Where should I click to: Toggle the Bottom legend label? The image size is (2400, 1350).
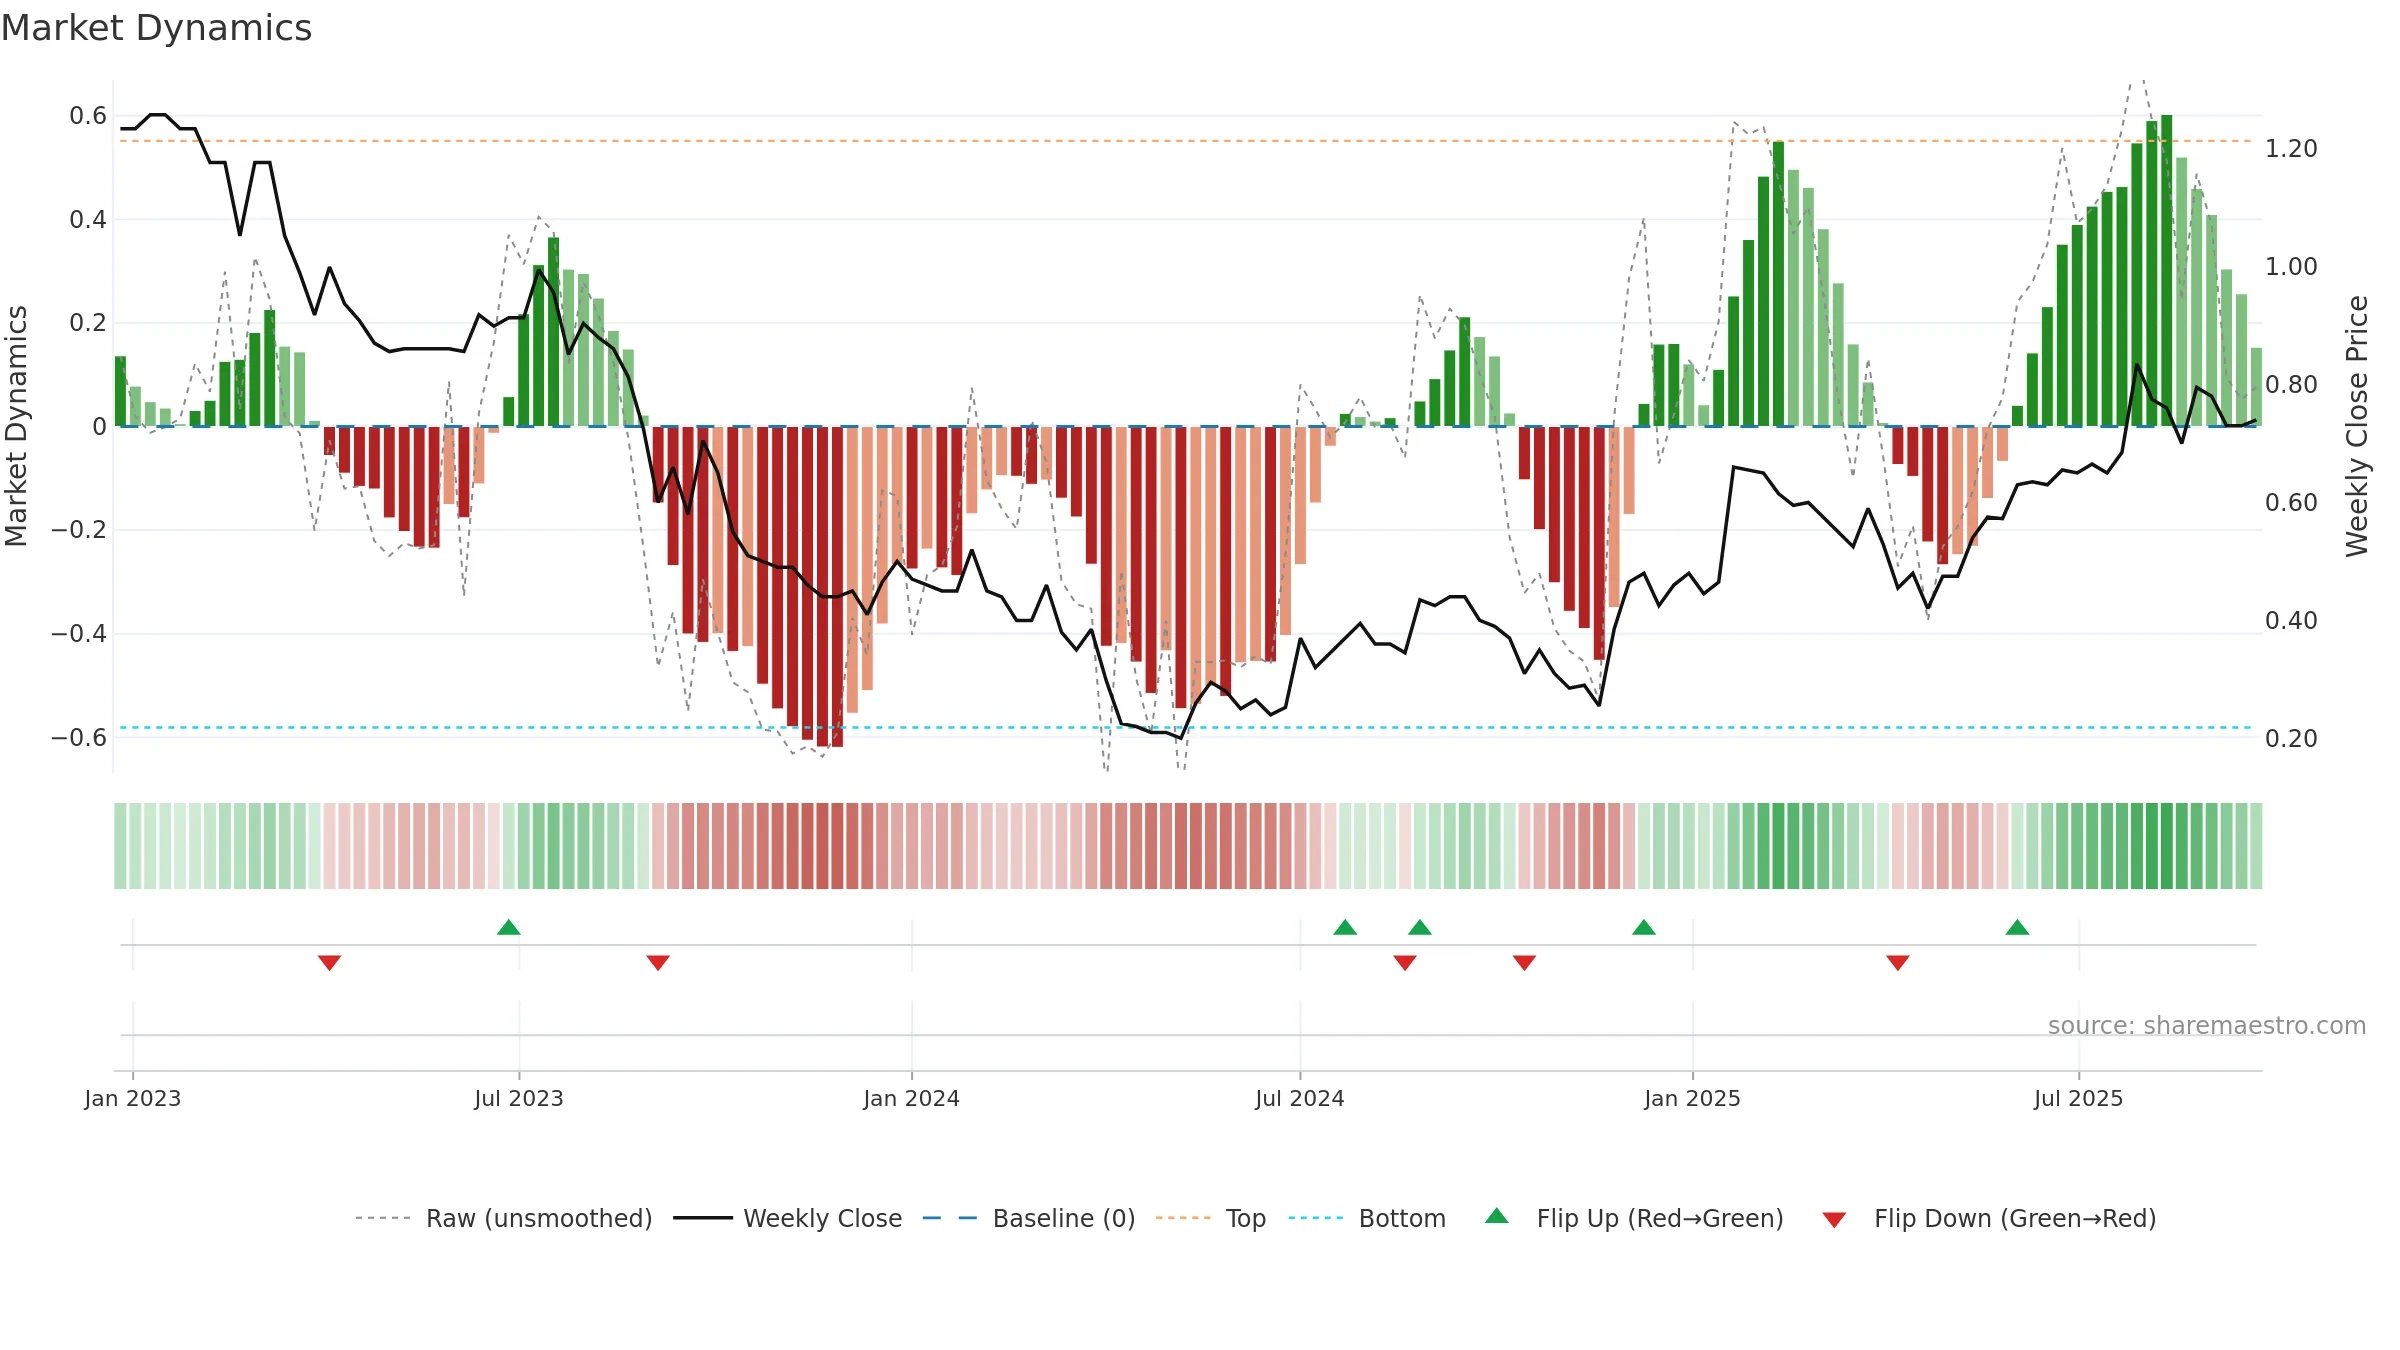pyautogui.click(x=1402, y=1219)
